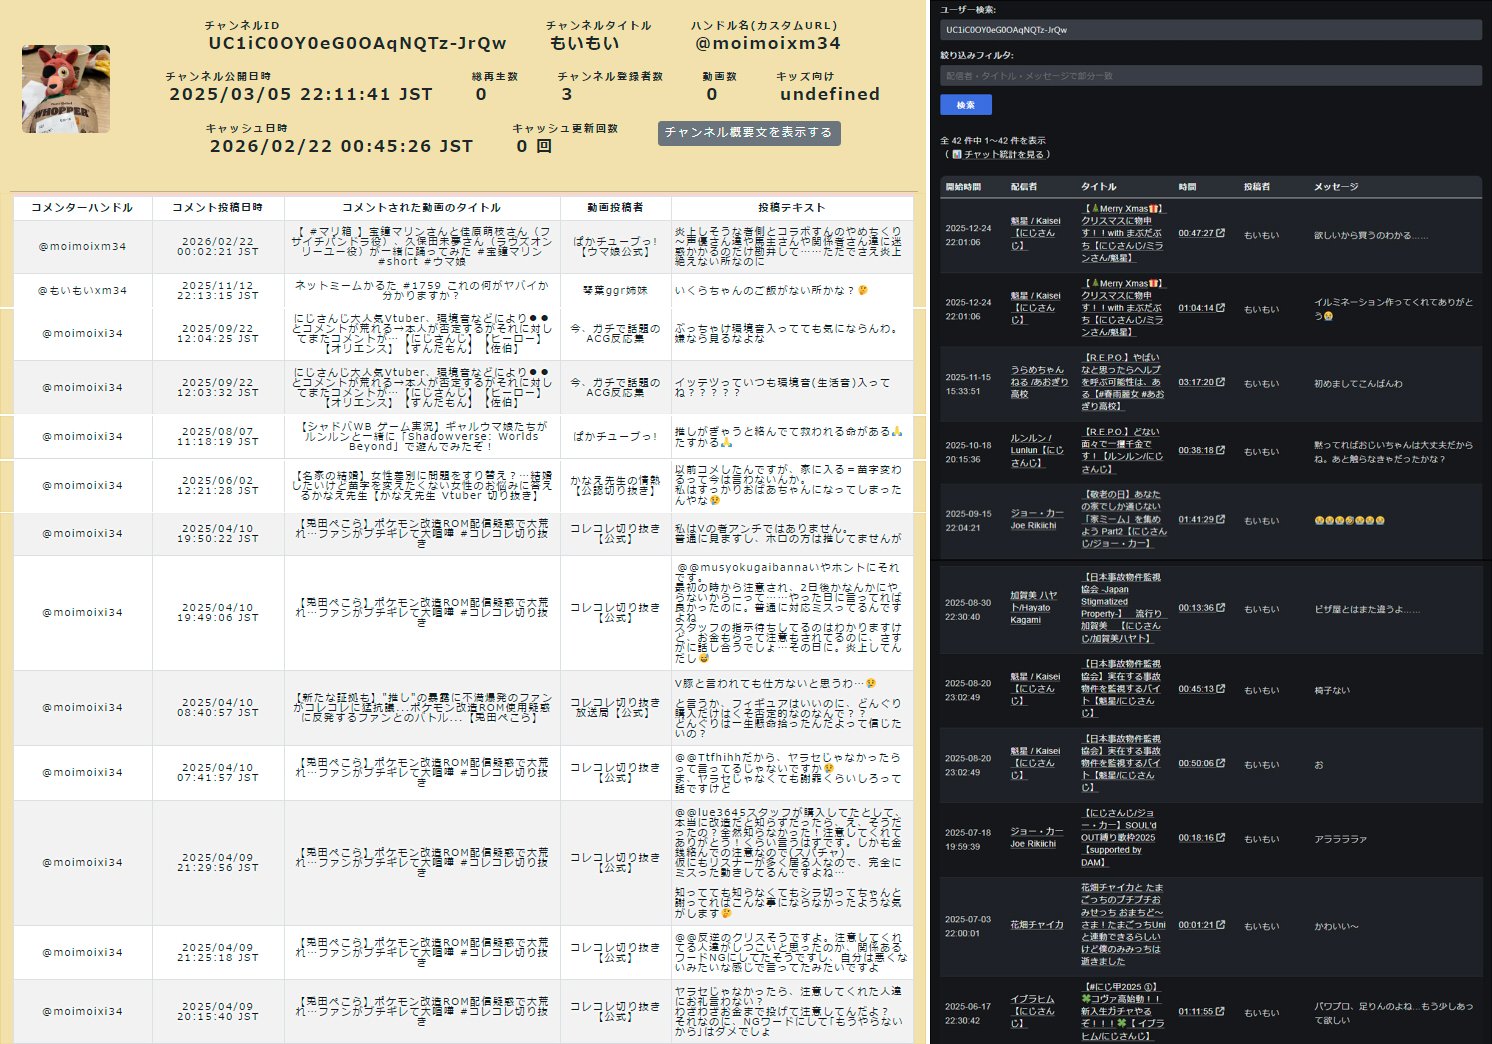
Task: Open external link icon beside 01:04:14 timestamp
Action: pos(1220,308)
